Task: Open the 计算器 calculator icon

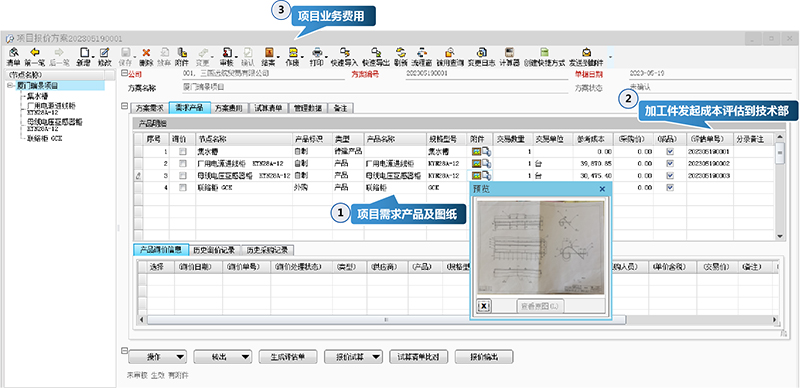Action: [509, 52]
